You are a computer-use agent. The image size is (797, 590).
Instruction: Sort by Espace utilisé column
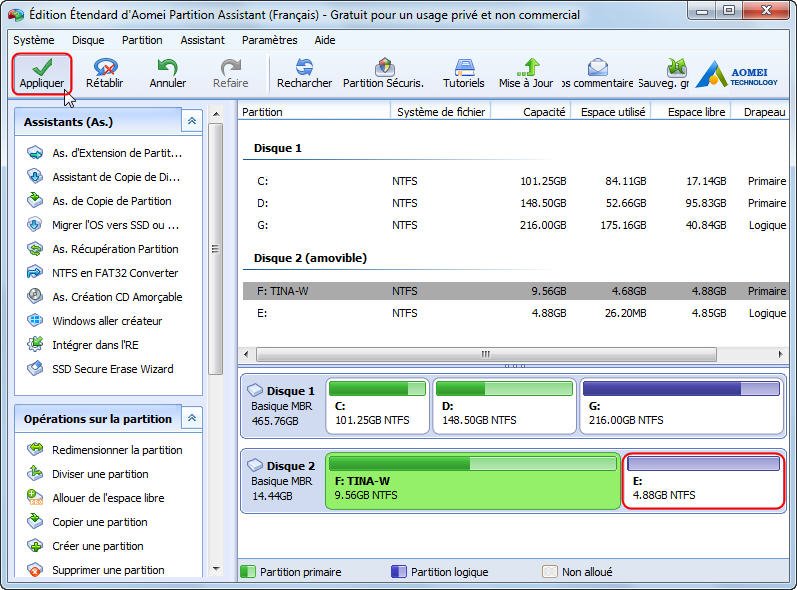(x=612, y=112)
